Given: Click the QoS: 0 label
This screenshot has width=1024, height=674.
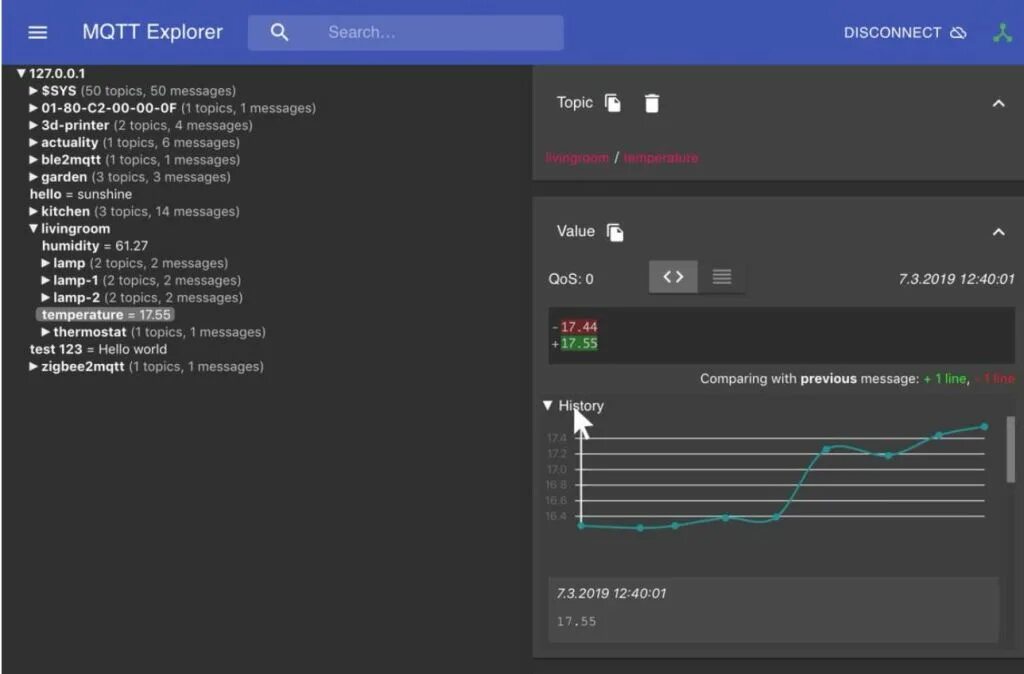Looking at the screenshot, I should coord(571,280).
